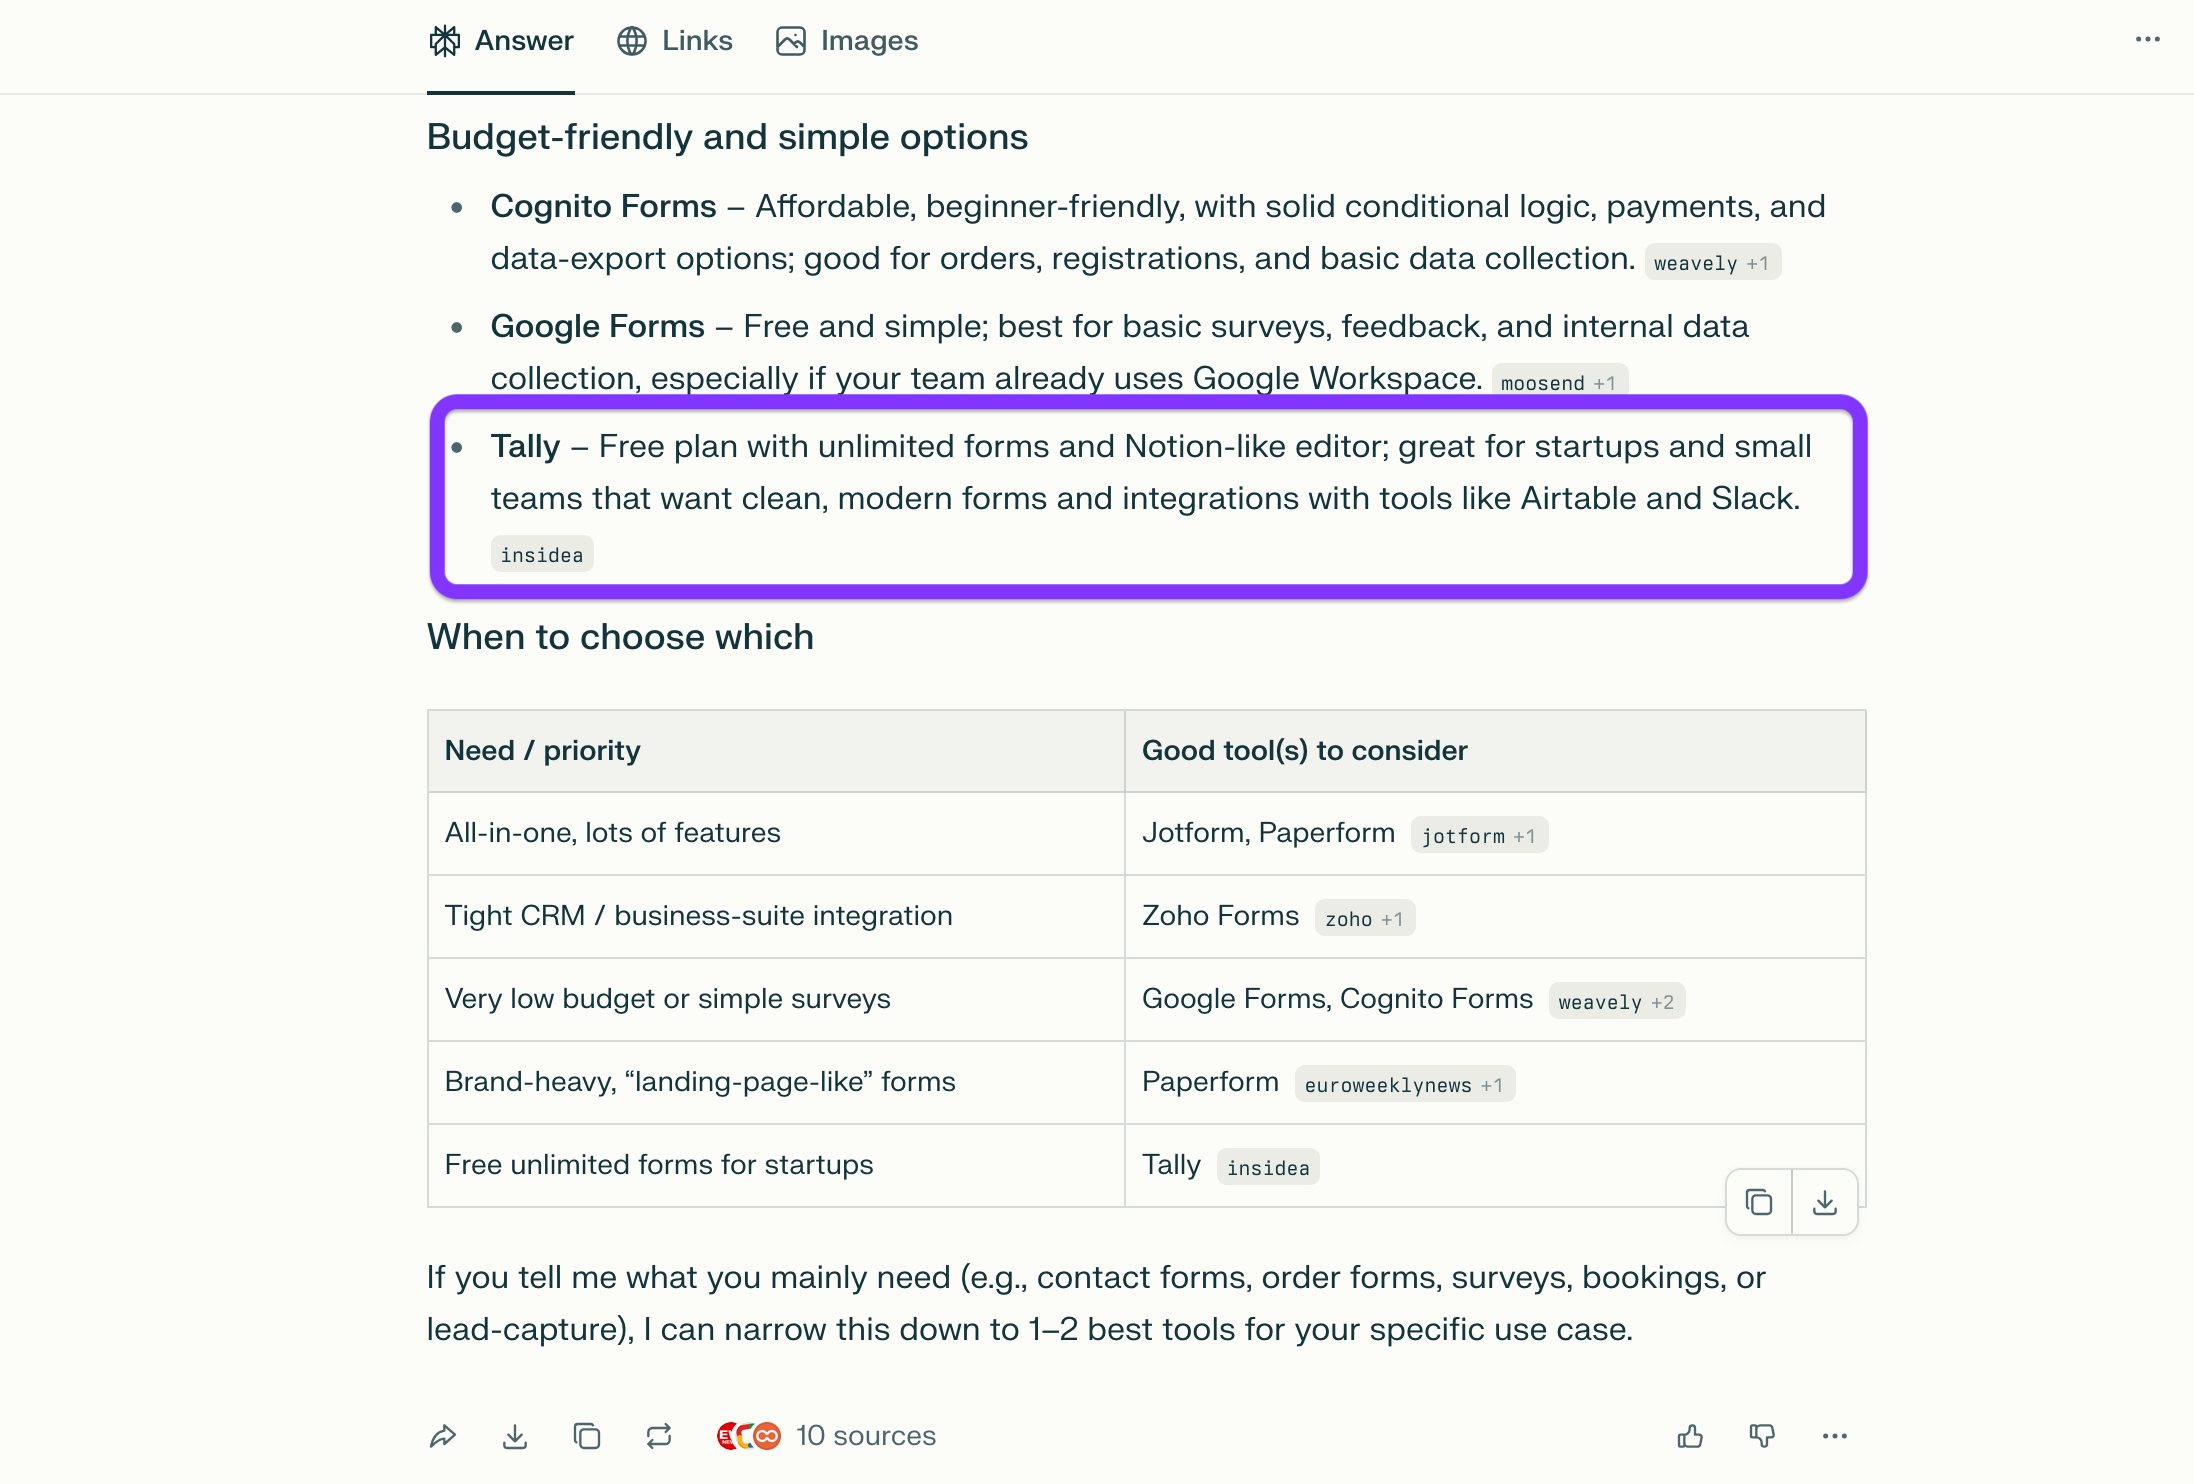
Task: Switch to the Links tab
Action: [x=675, y=41]
